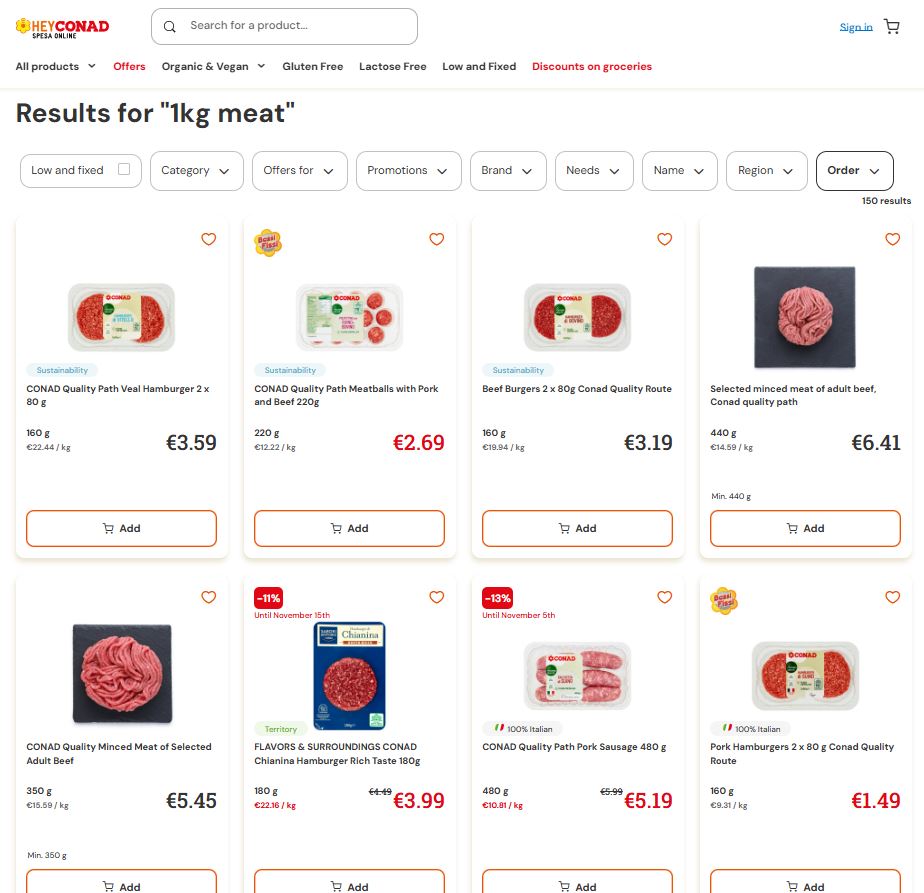Favorite the Selected minced meat of adult beef
This screenshot has width=924, height=893.
point(893,239)
